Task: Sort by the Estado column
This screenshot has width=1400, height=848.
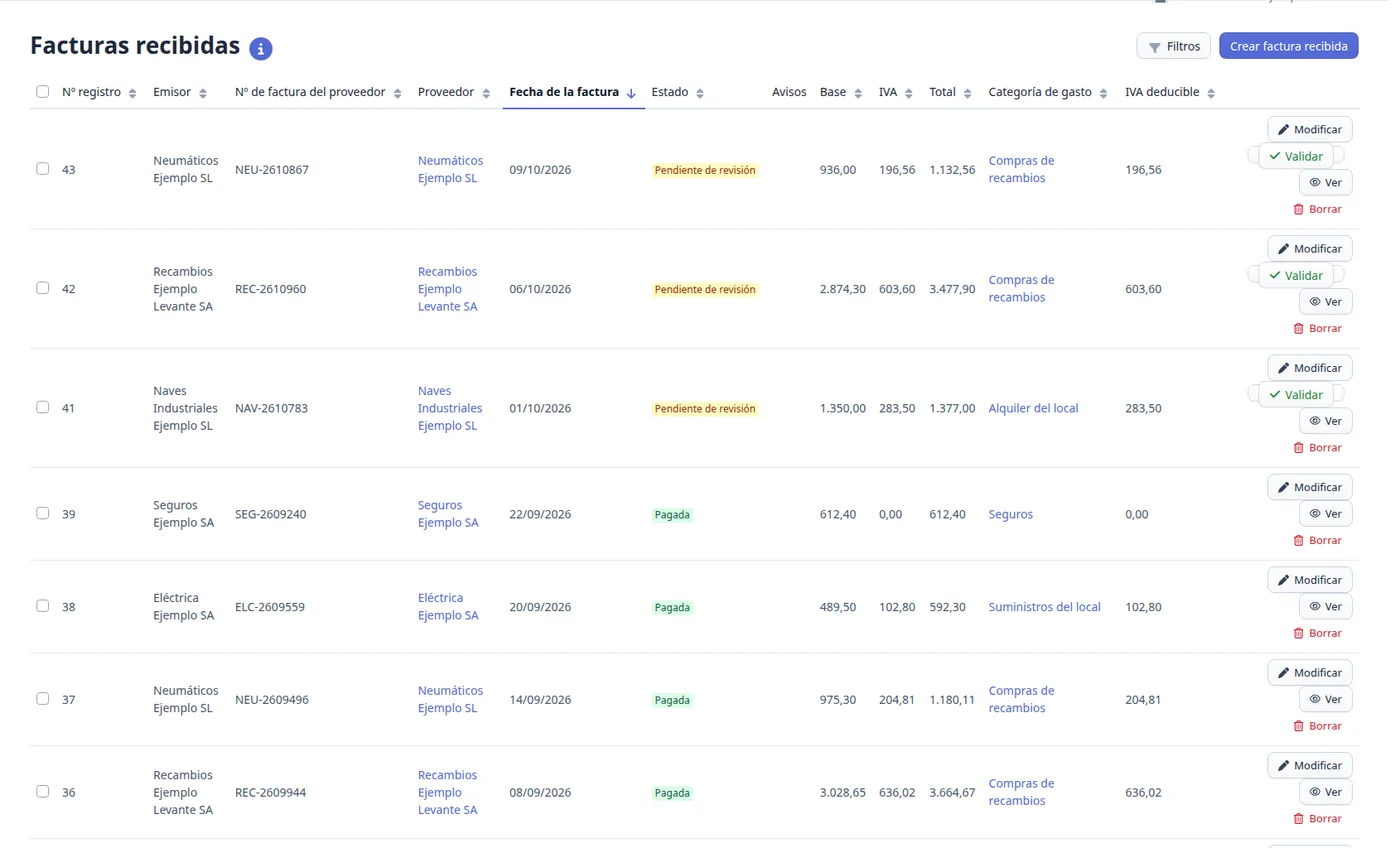Action: coord(678,92)
